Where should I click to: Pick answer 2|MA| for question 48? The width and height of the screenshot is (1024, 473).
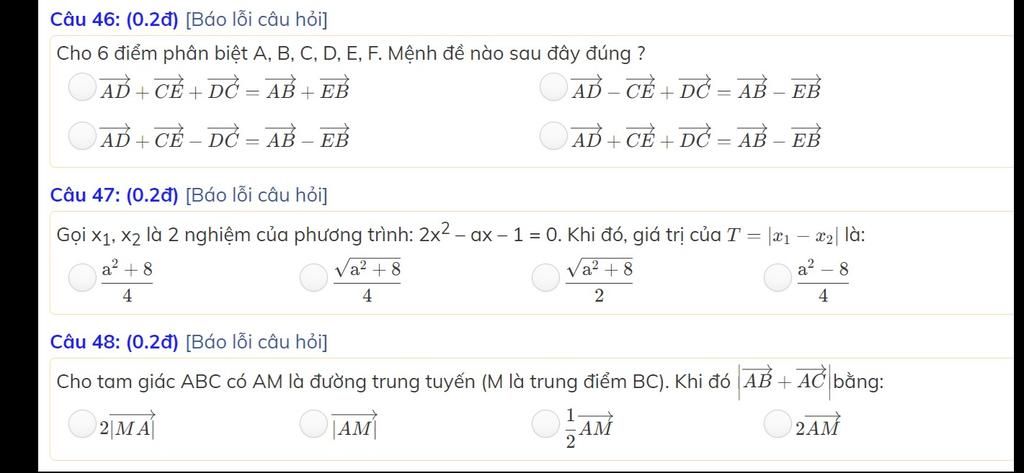(x=82, y=423)
